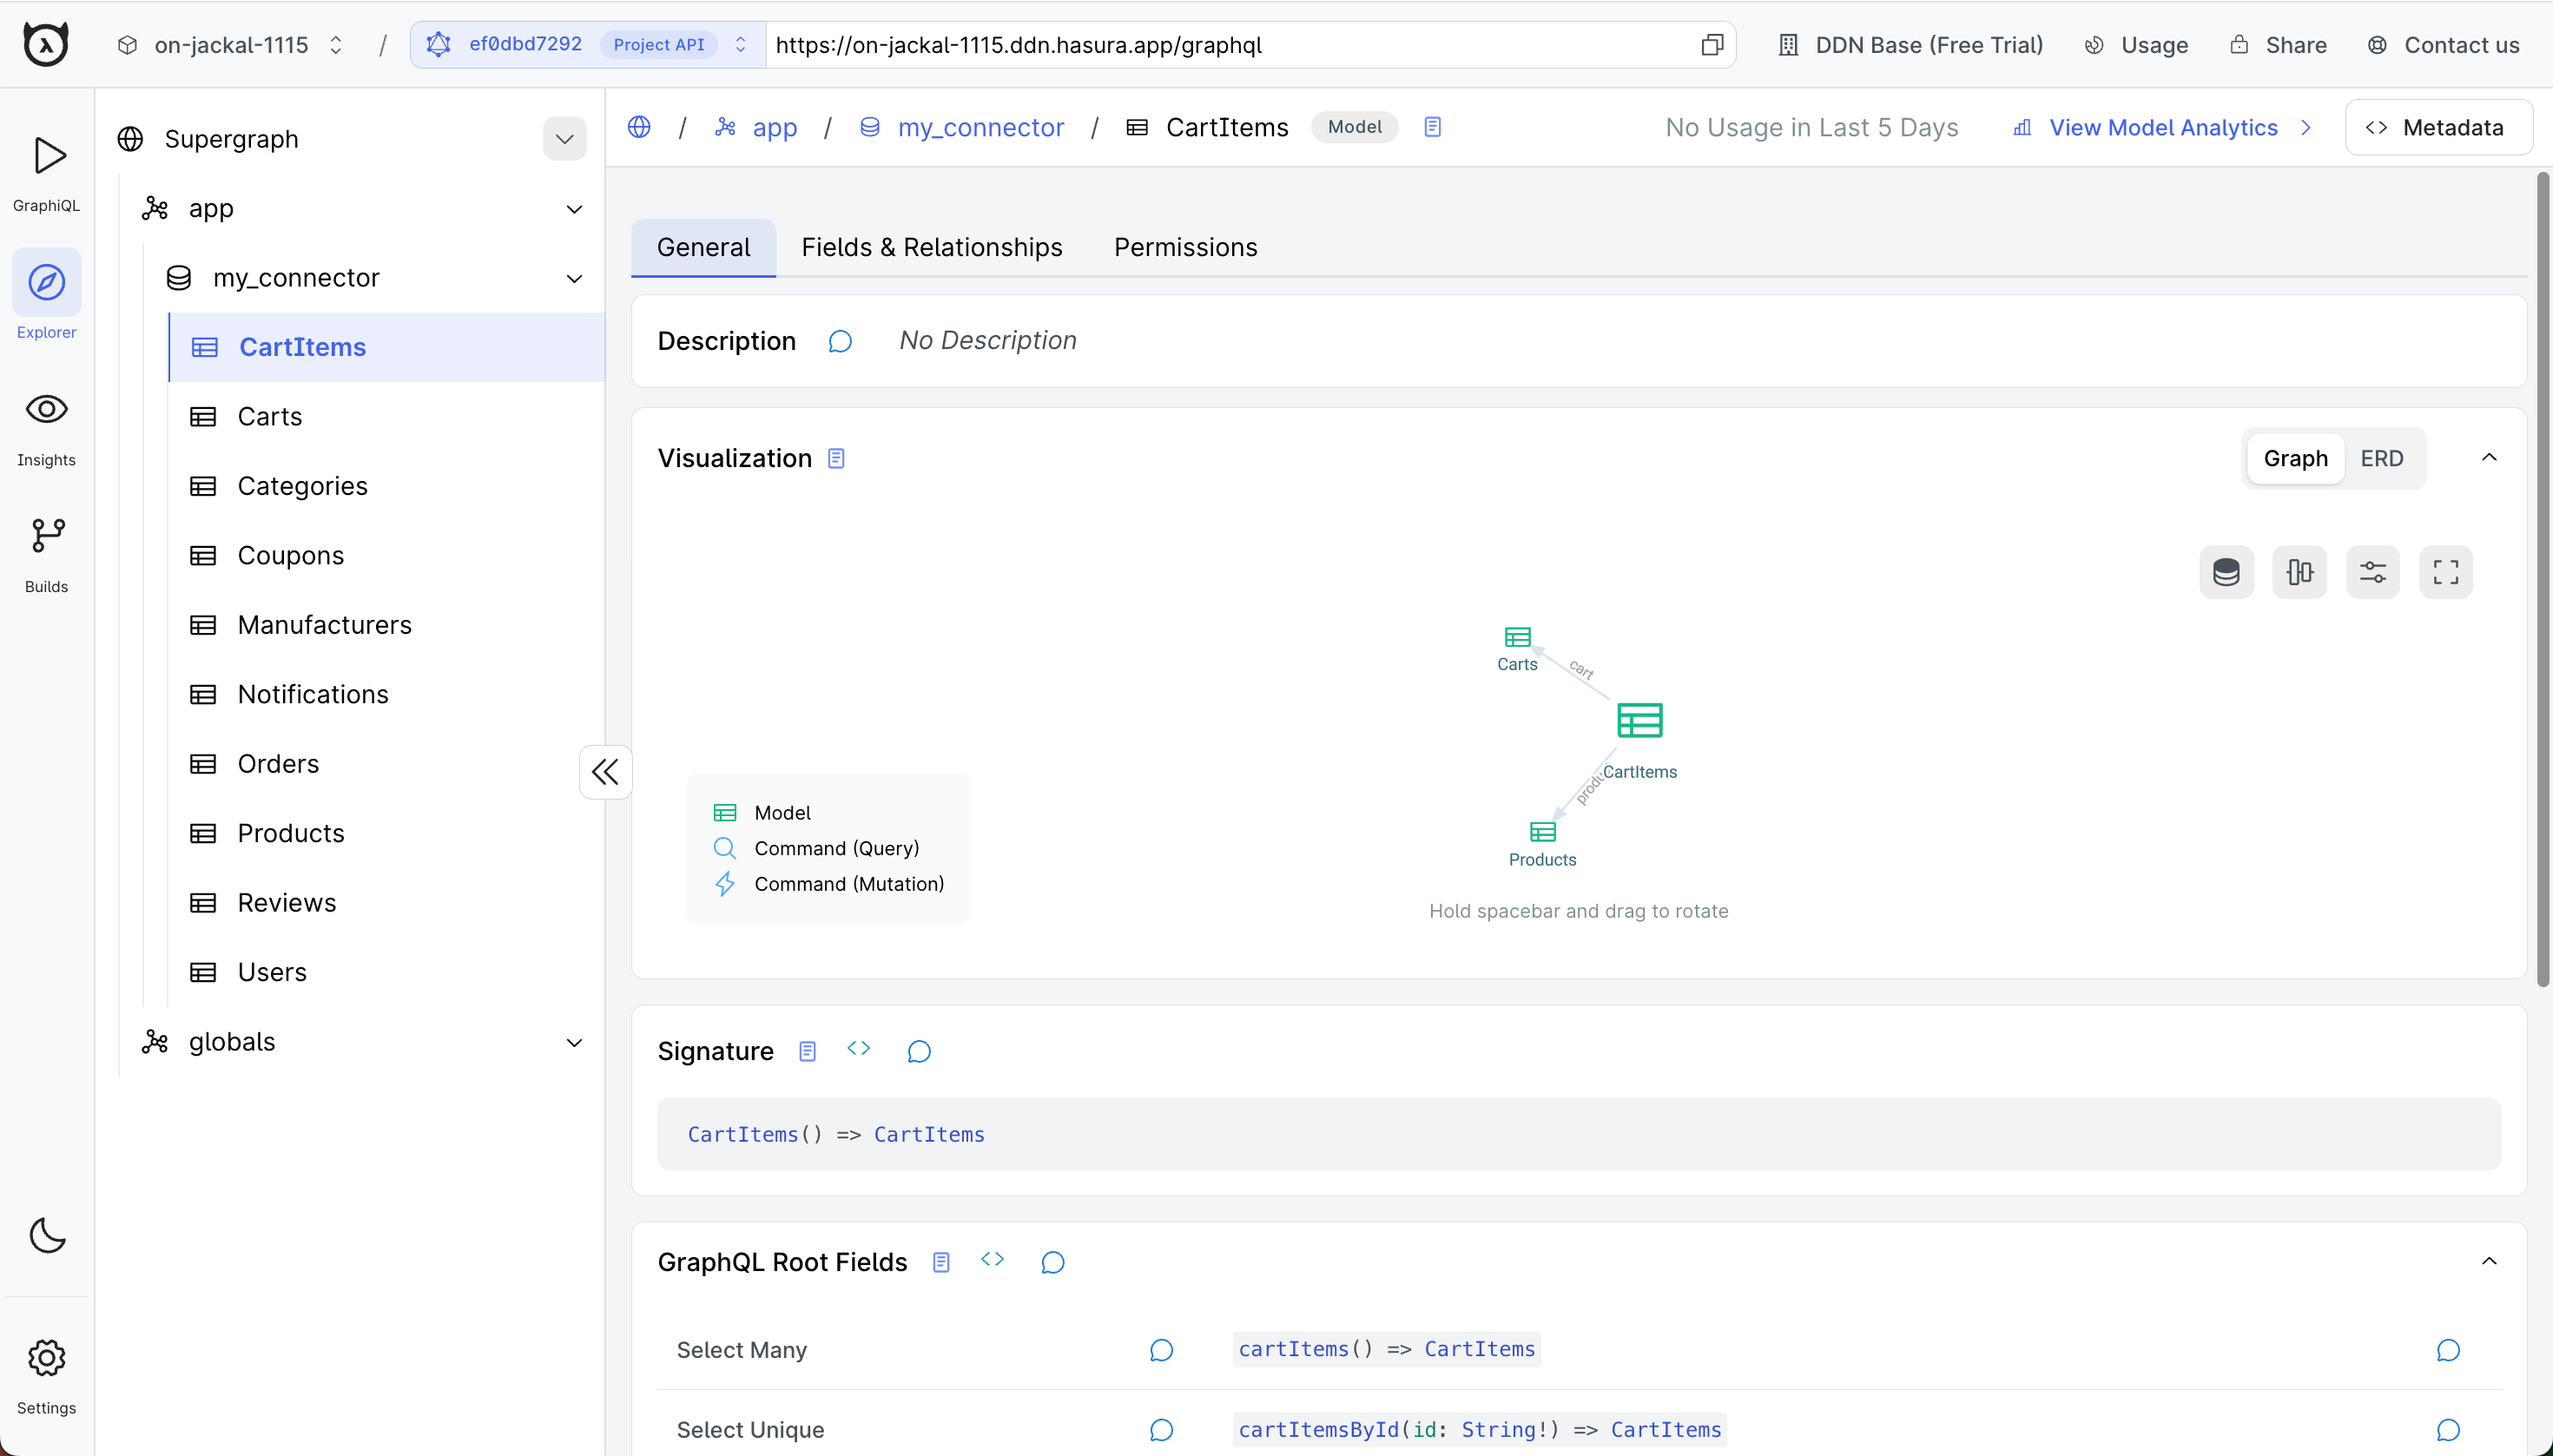This screenshot has width=2553, height=1456.
Task: Open DDN Base (Free Trial) plan
Action: [1910, 45]
